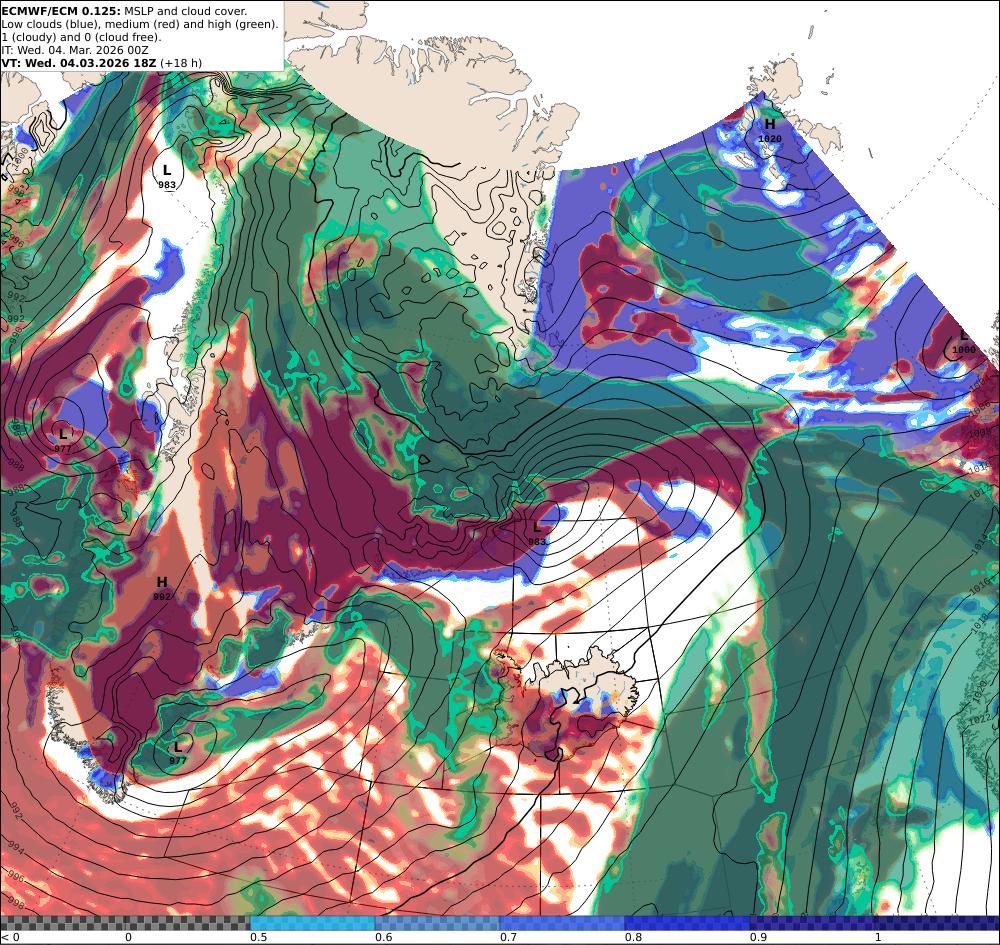Screen dimensions: 1000x945
Task: Click the 0.8–0.9 dark blue colorbar segment
Action: (687, 923)
